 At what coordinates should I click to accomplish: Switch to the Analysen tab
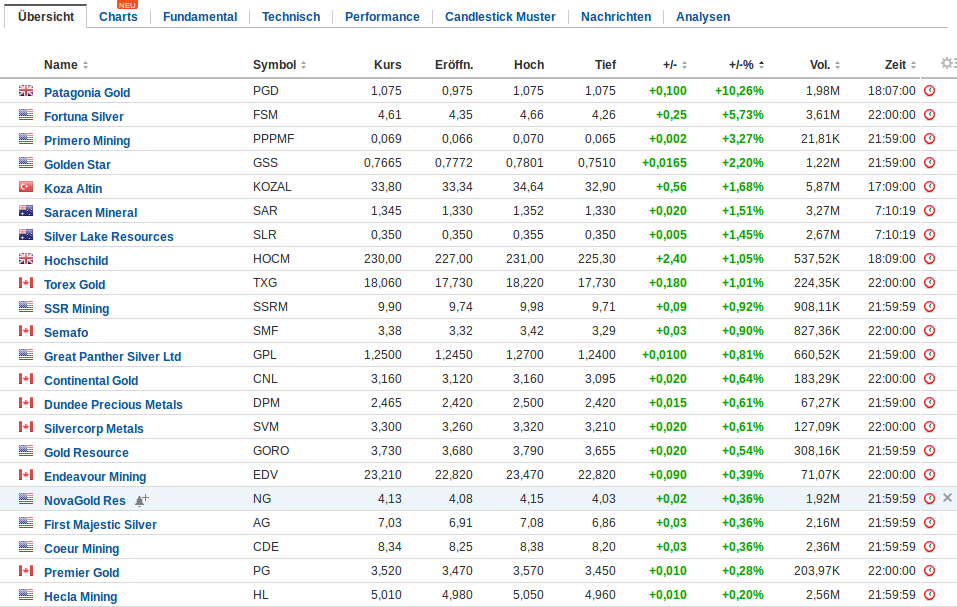[703, 16]
